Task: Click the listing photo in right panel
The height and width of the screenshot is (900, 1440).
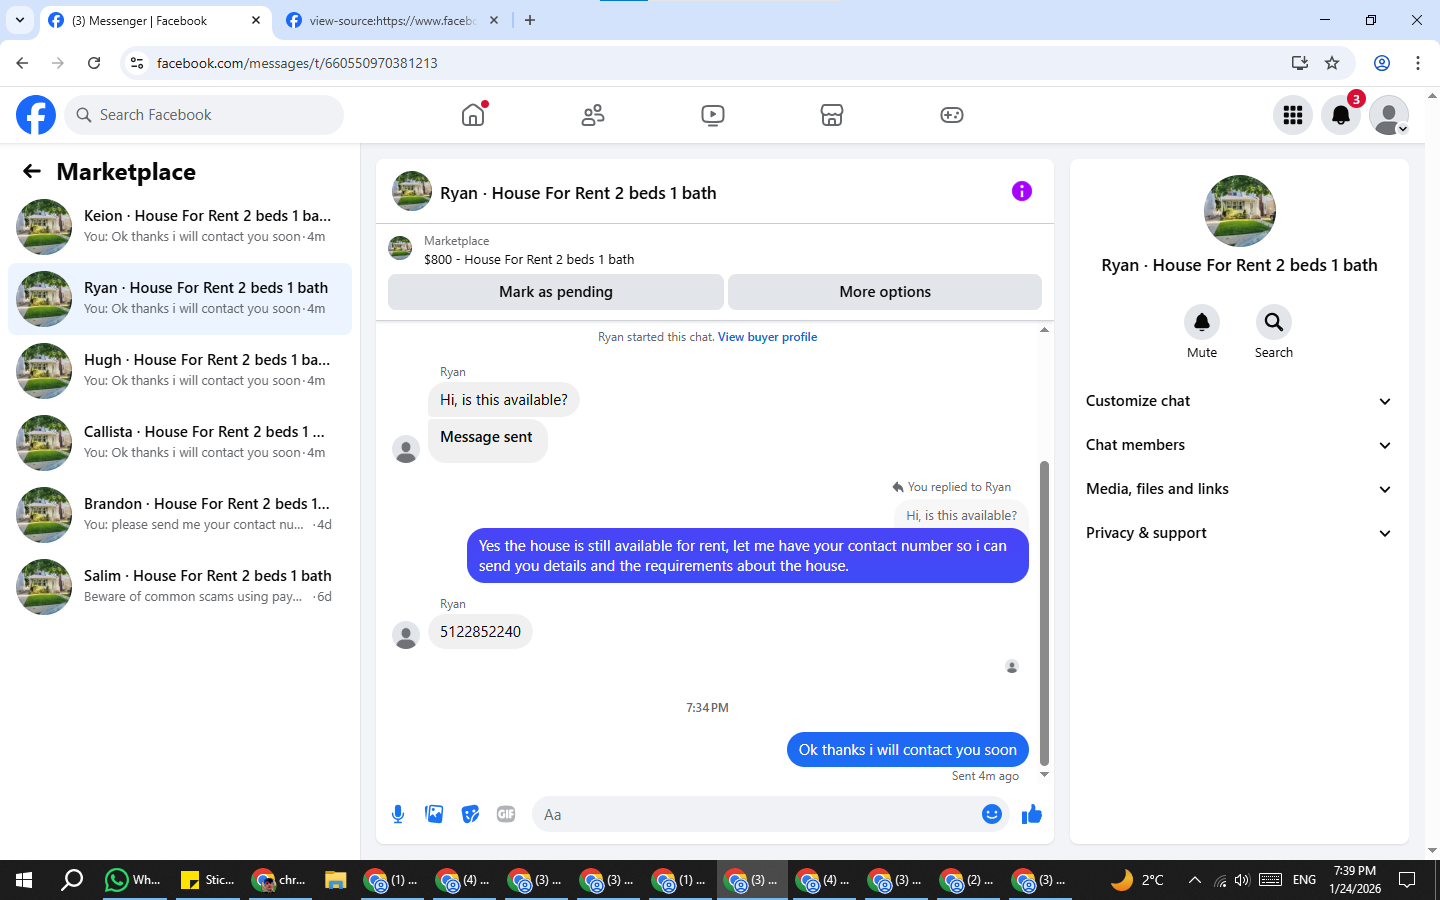Action: pos(1240,211)
